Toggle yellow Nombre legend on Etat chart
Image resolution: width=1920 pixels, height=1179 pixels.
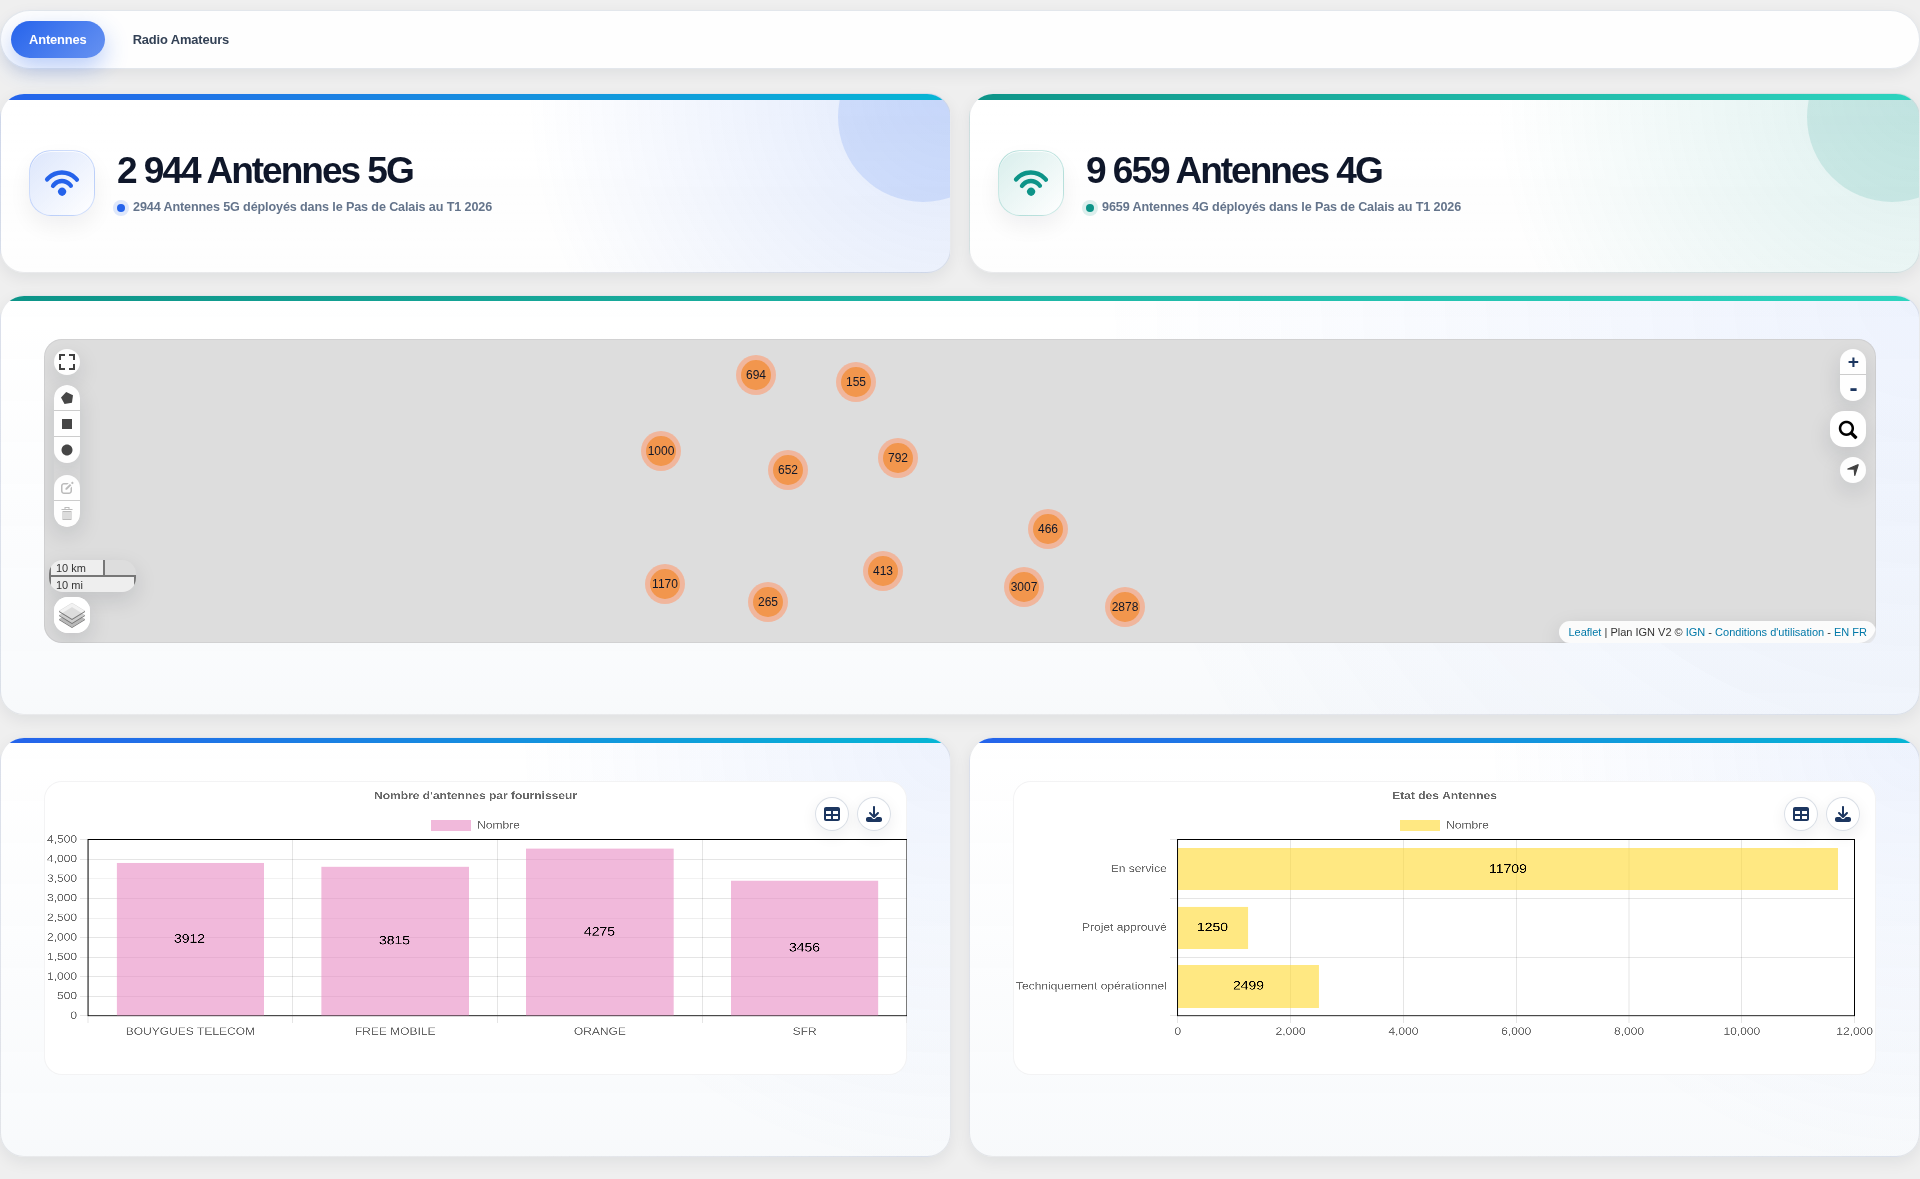tap(1444, 825)
